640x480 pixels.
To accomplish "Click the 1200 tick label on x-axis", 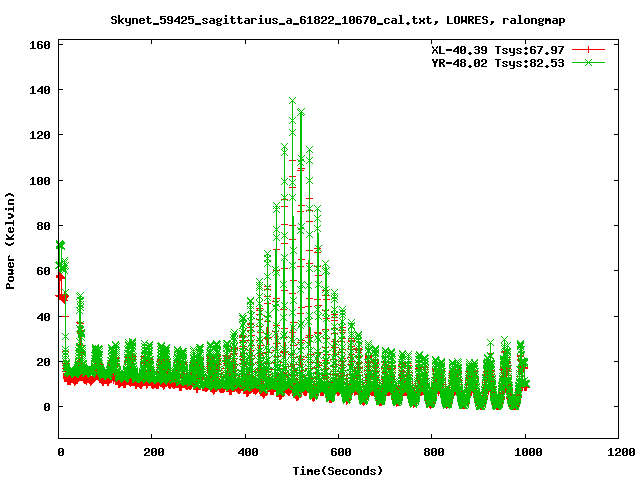I will (x=621, y=452).
